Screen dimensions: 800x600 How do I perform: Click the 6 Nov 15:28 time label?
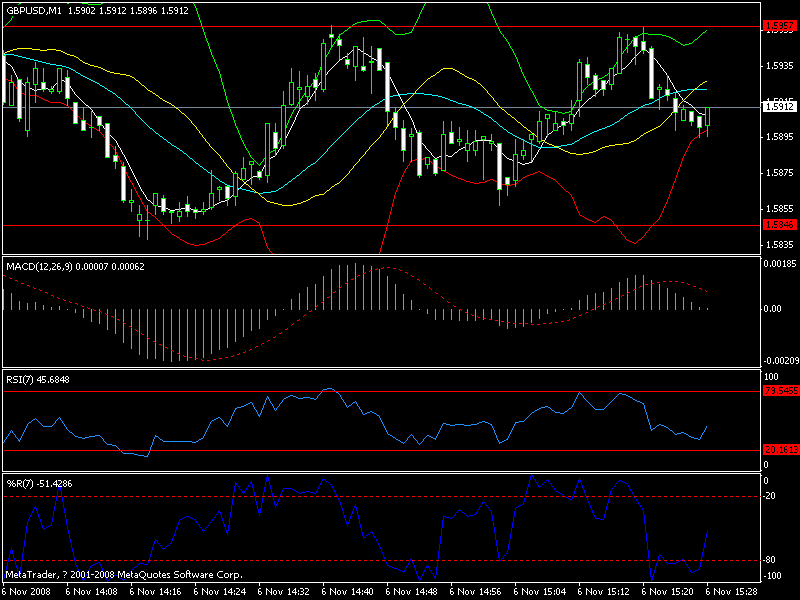click(x=732, y=592)
